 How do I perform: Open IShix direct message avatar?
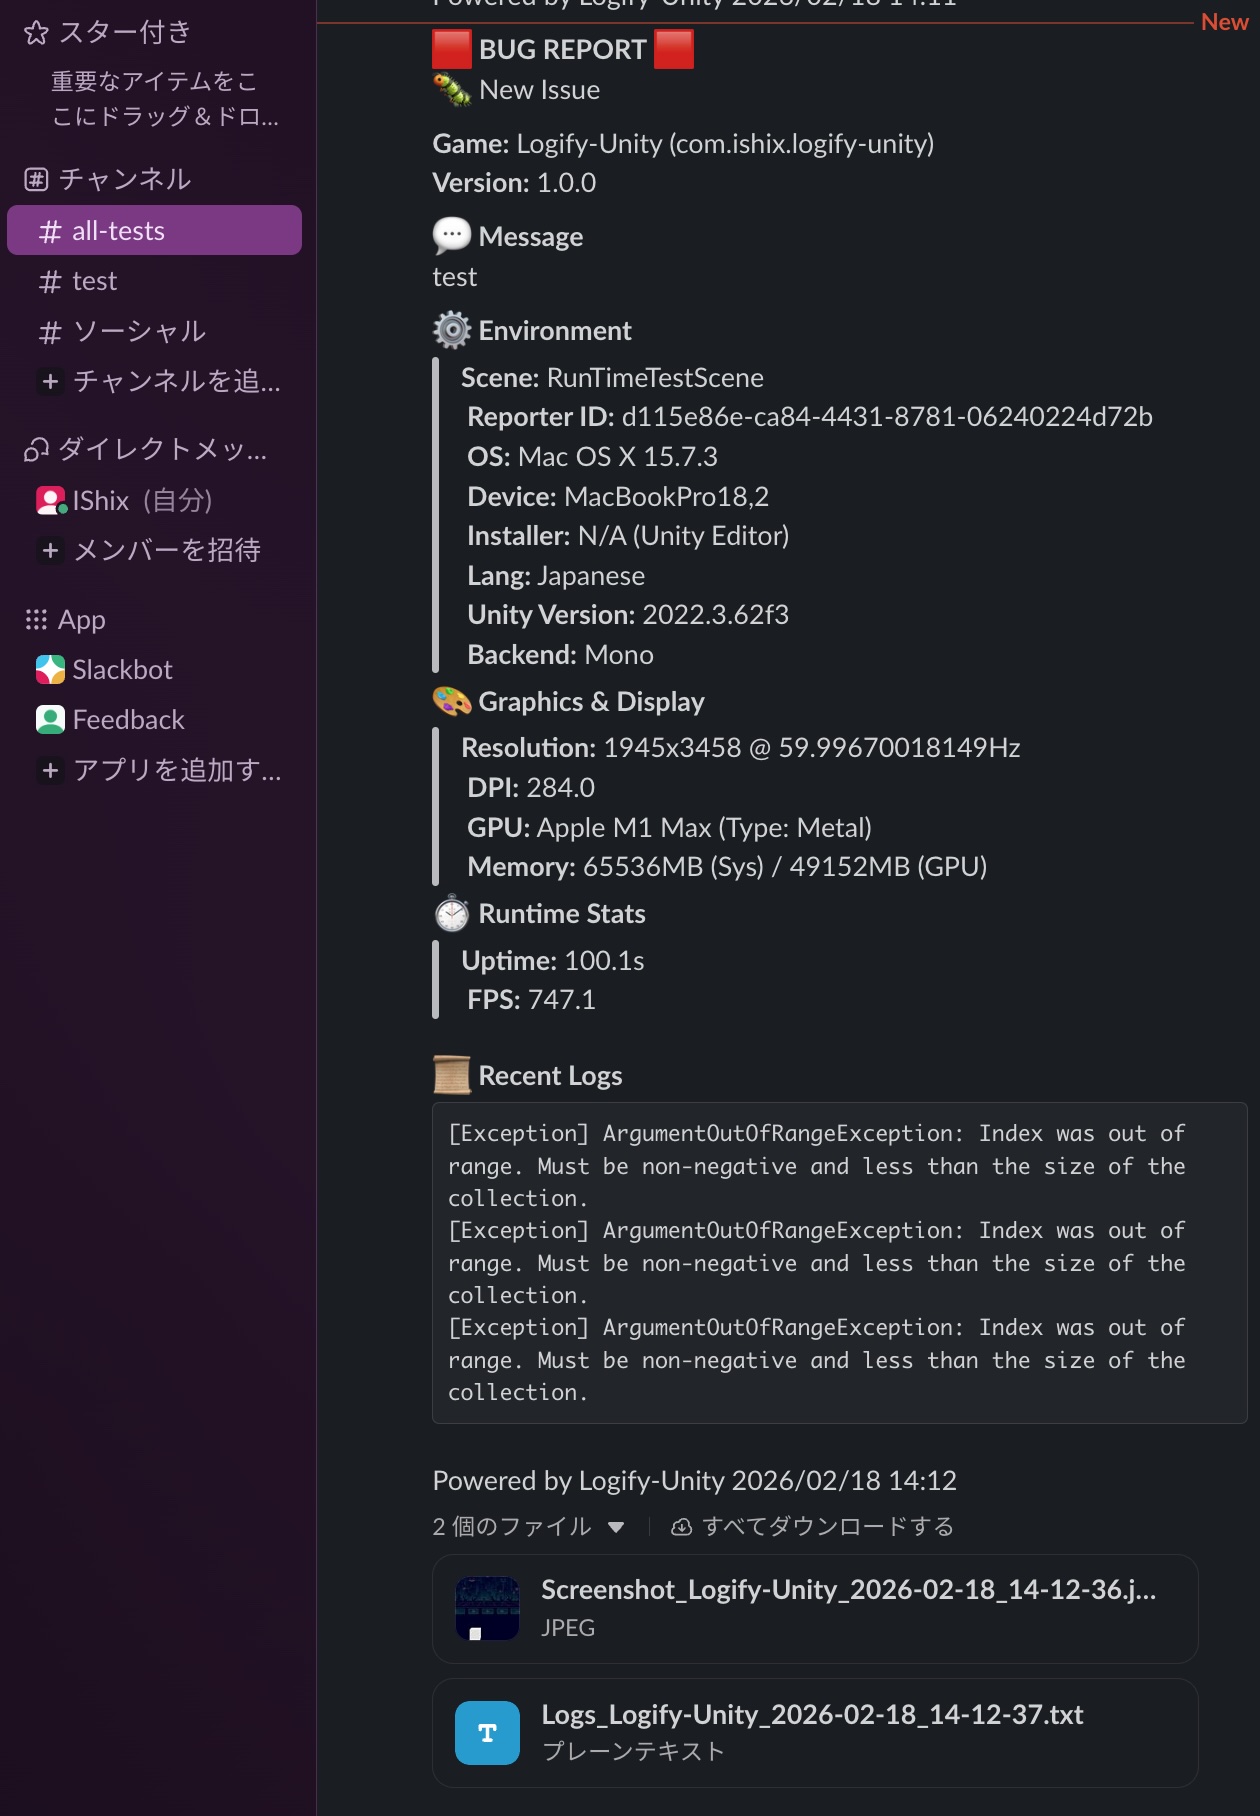[x=50, y=500]
